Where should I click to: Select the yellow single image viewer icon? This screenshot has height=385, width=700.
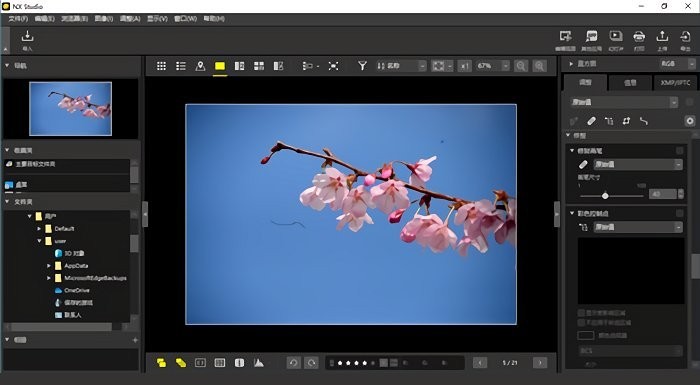pos(220,66)
